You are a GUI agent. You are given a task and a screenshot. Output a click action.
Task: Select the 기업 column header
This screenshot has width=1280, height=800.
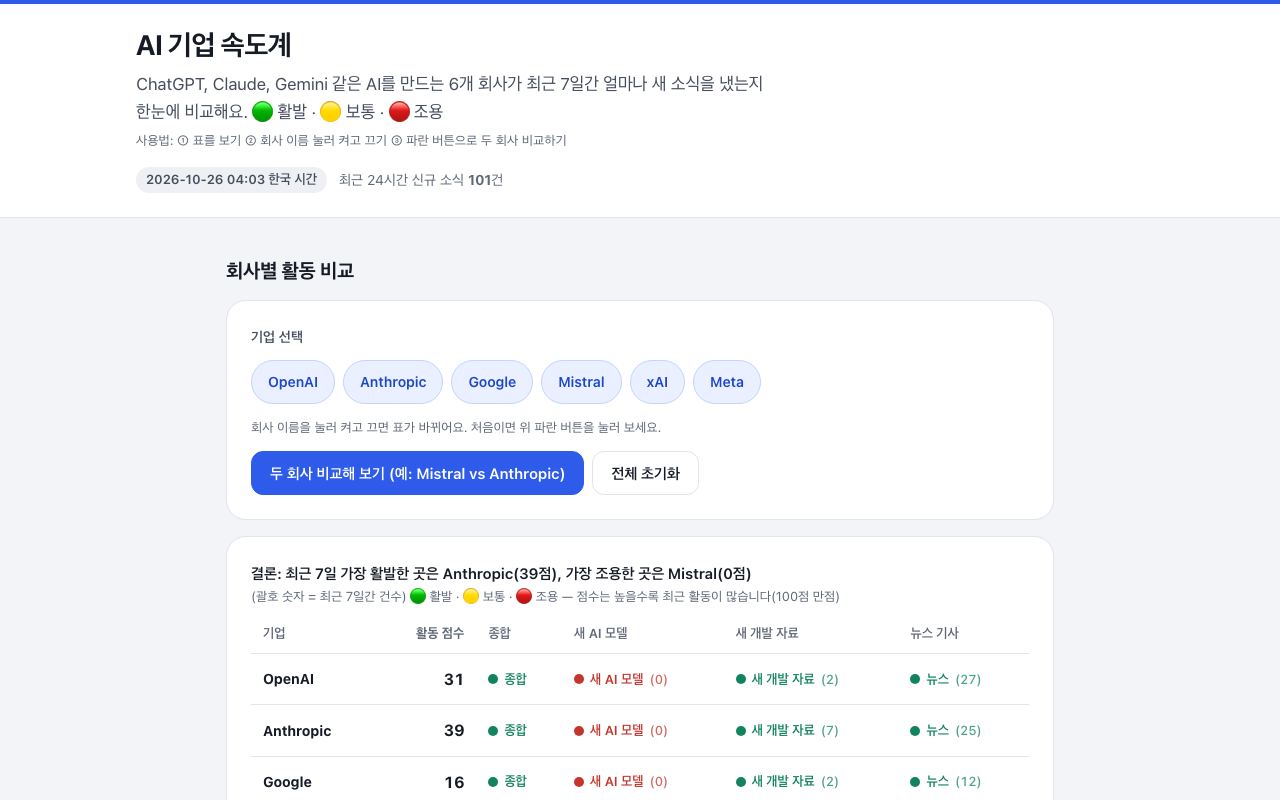click(274, 633)
